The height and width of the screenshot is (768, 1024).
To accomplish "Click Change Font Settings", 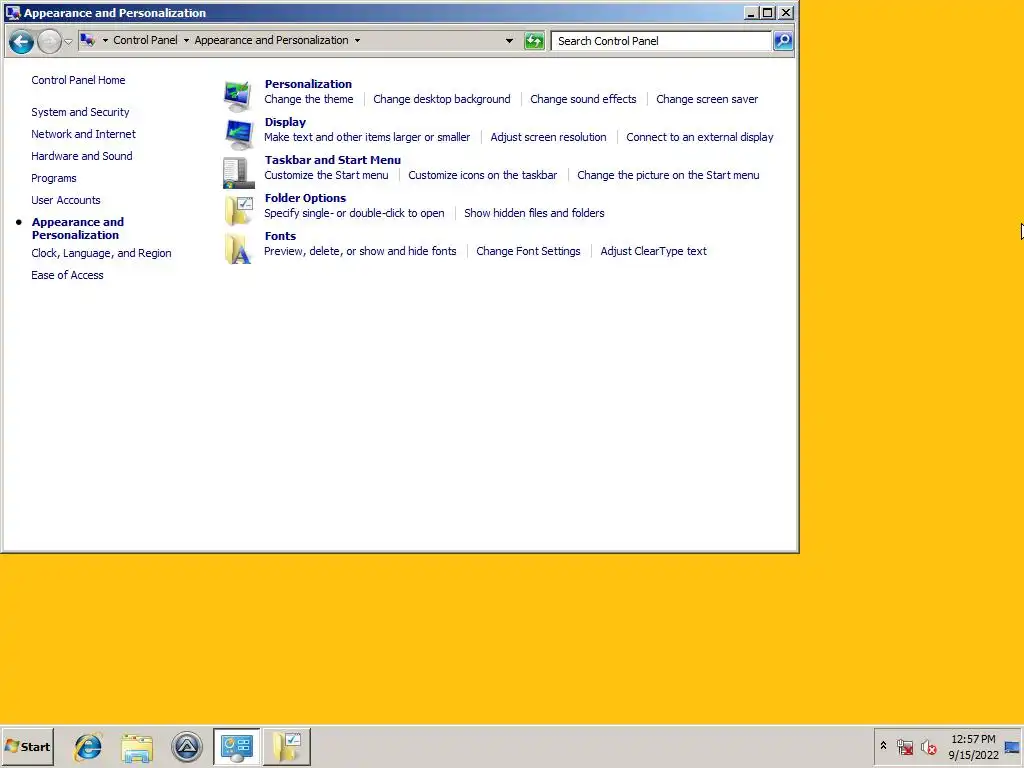I will coord(528,251).
